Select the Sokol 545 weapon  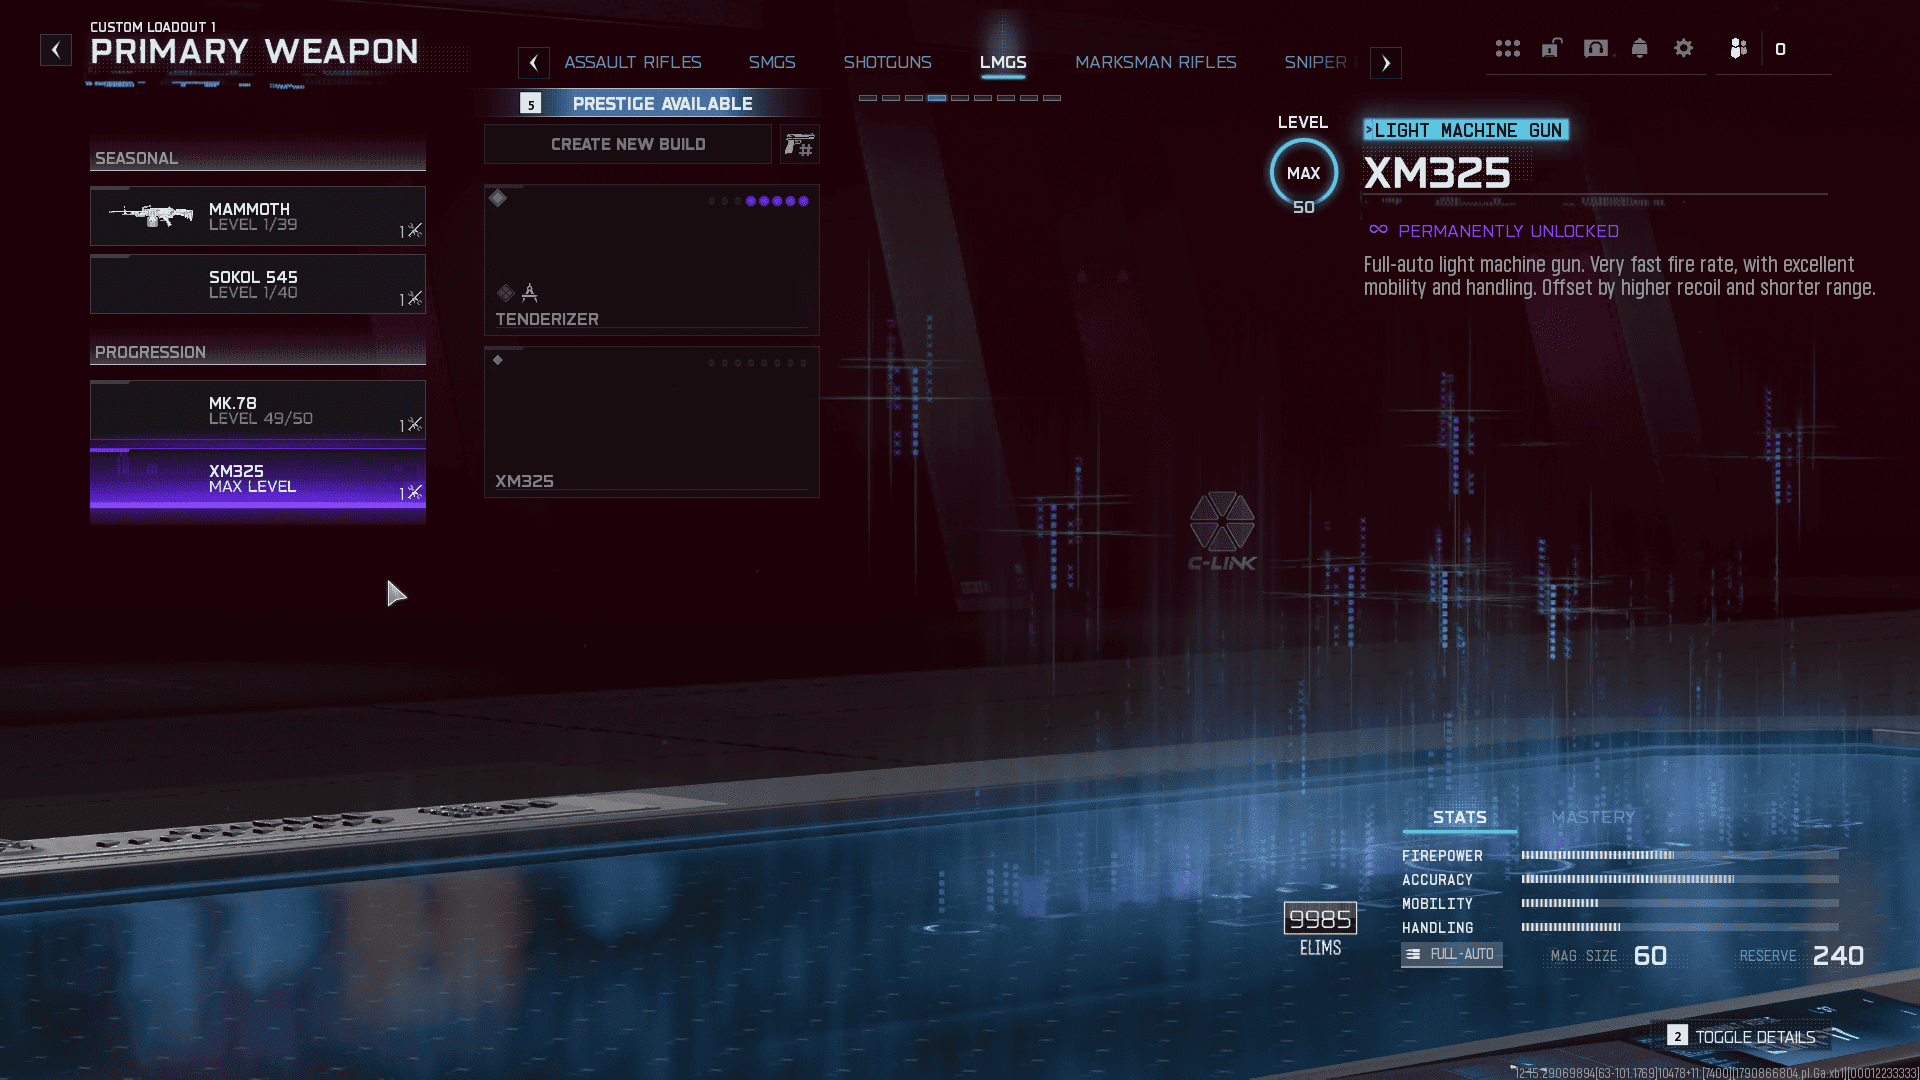tap(258, 284)
